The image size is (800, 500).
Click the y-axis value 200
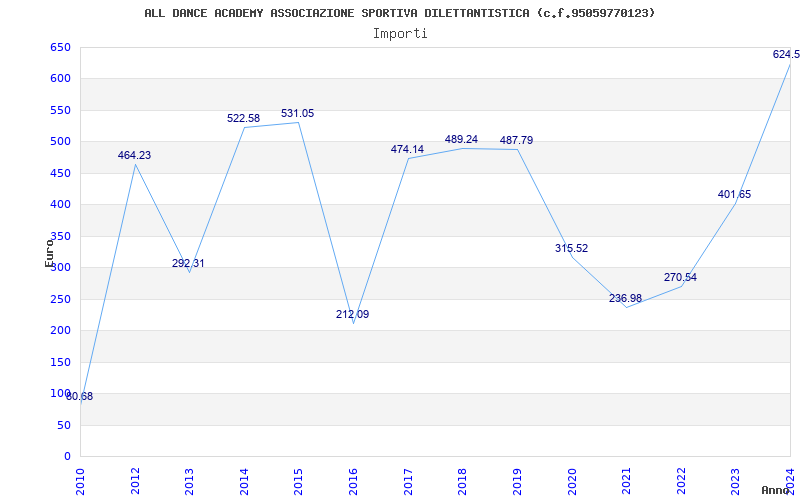(60, 331)
